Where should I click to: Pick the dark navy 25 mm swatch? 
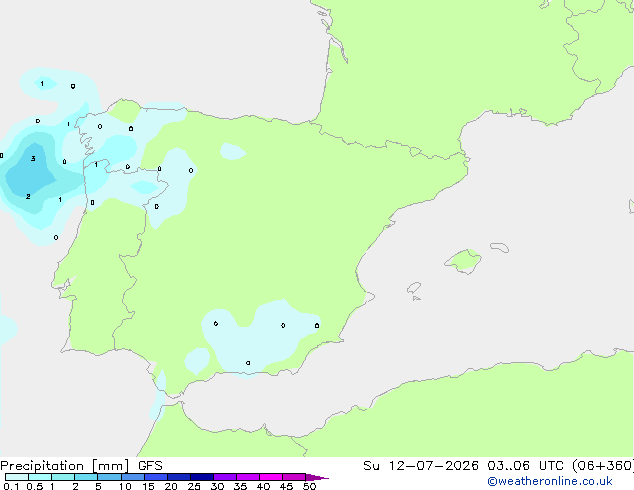pos(202,477)
